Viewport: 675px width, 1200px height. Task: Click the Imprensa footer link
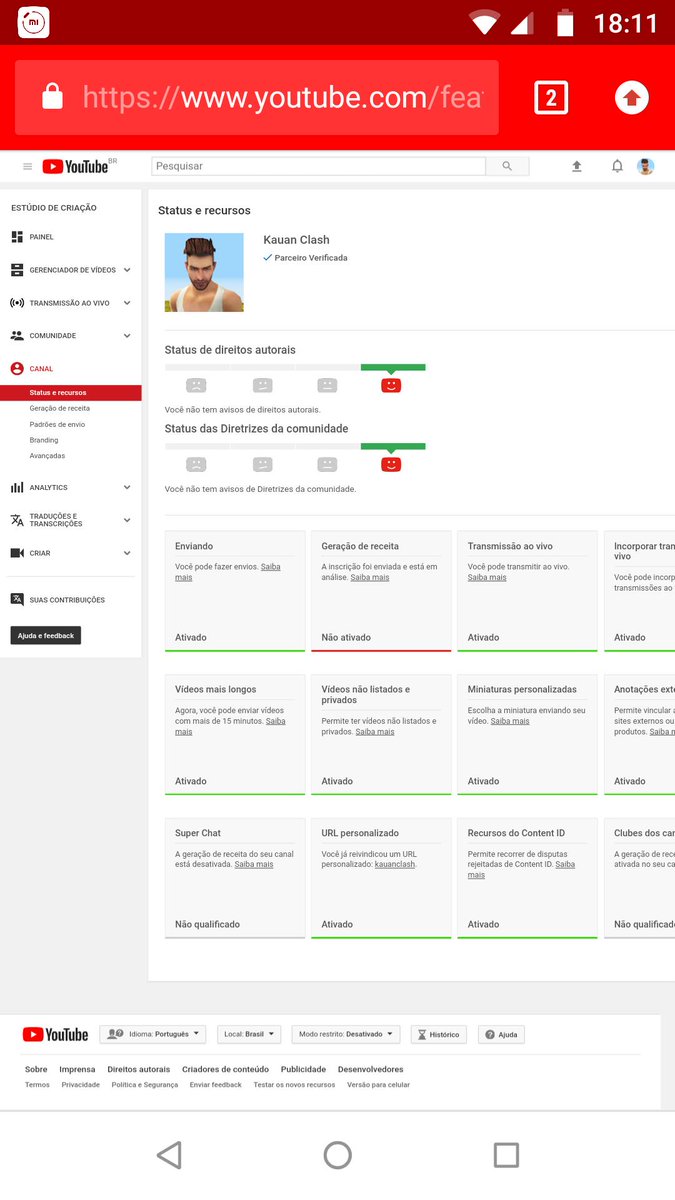point(77,1069)
